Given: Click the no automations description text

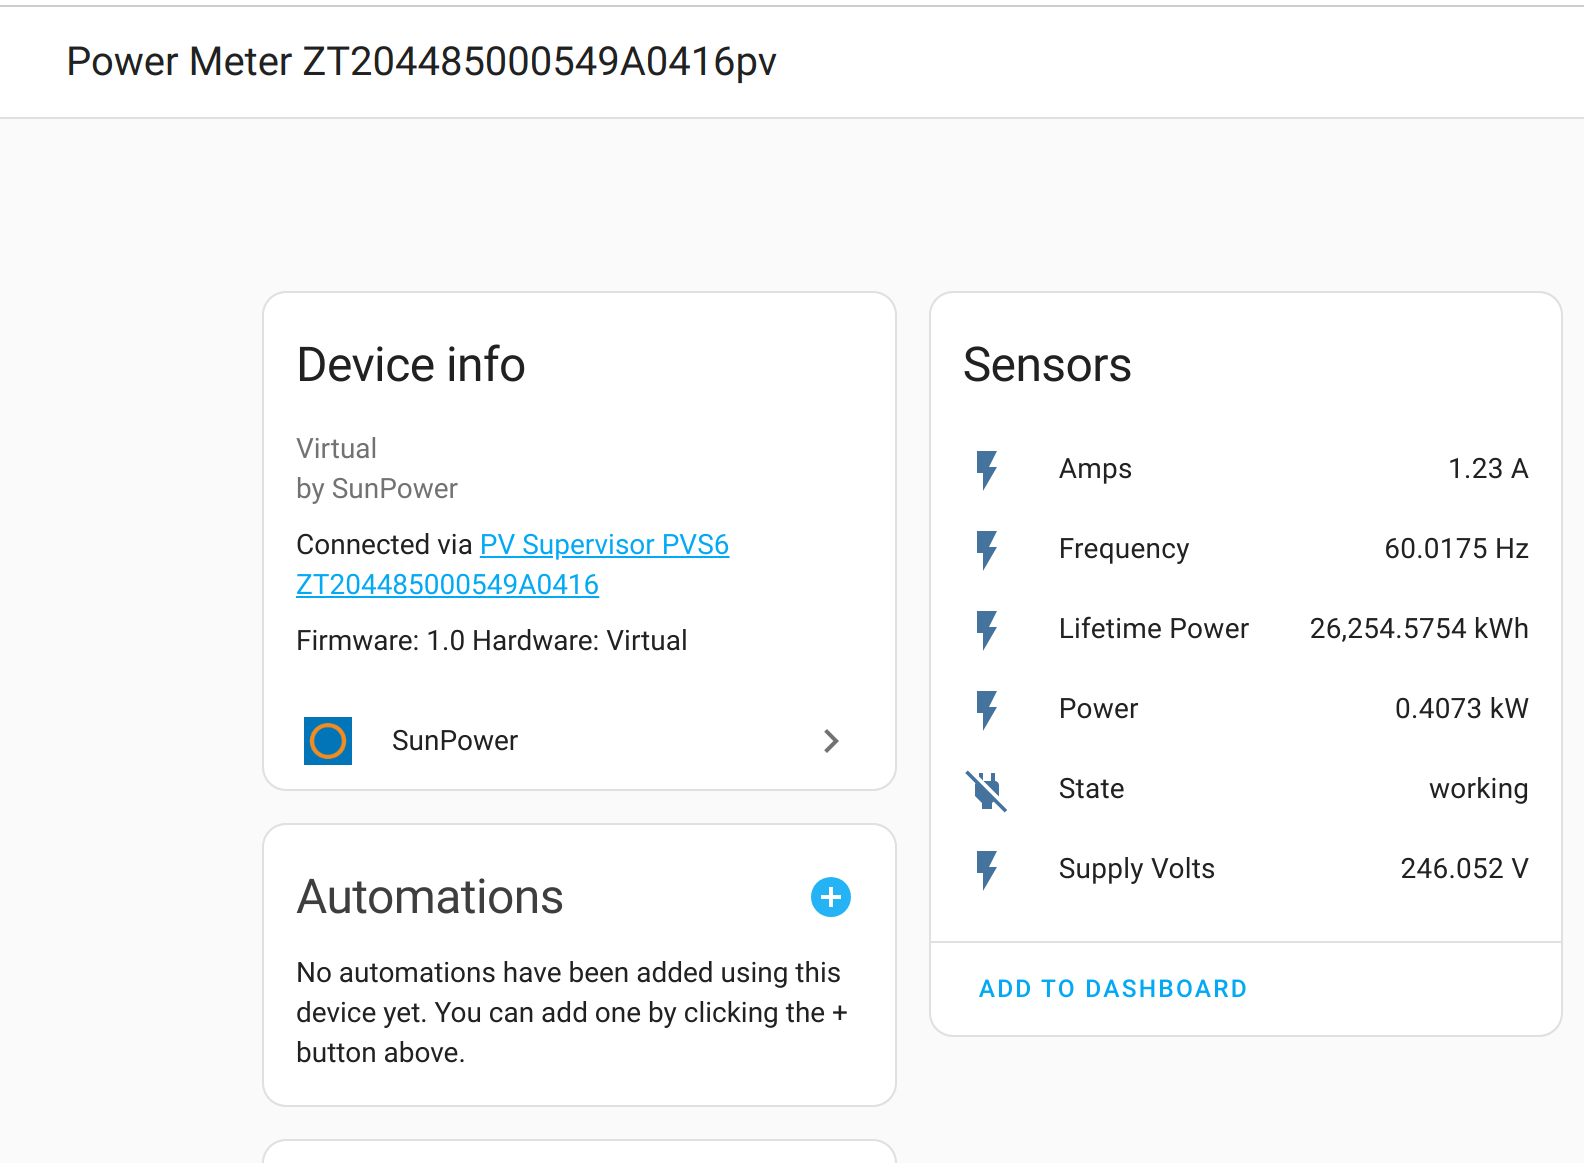Looking at the screenshot, I should click(572, 1013).
